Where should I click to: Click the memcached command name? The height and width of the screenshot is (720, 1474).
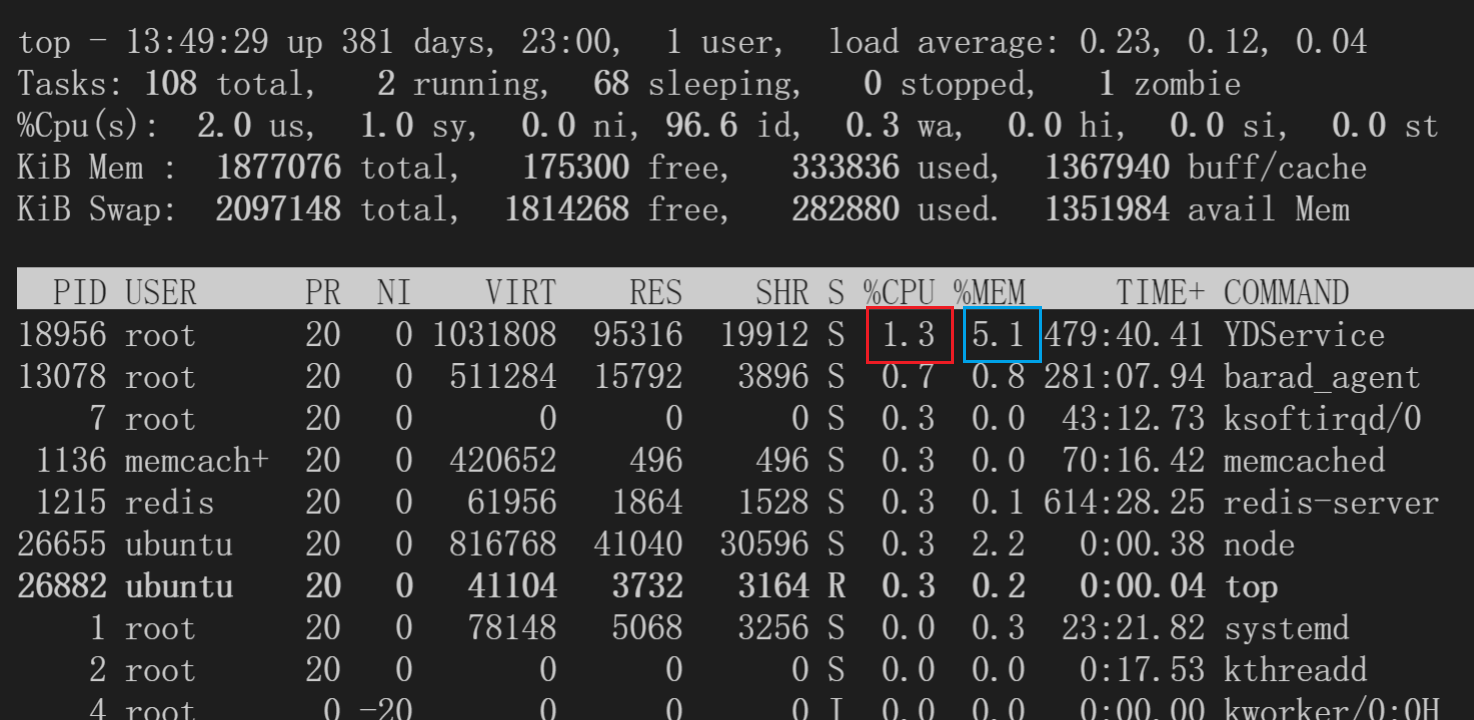[1304, 461]
